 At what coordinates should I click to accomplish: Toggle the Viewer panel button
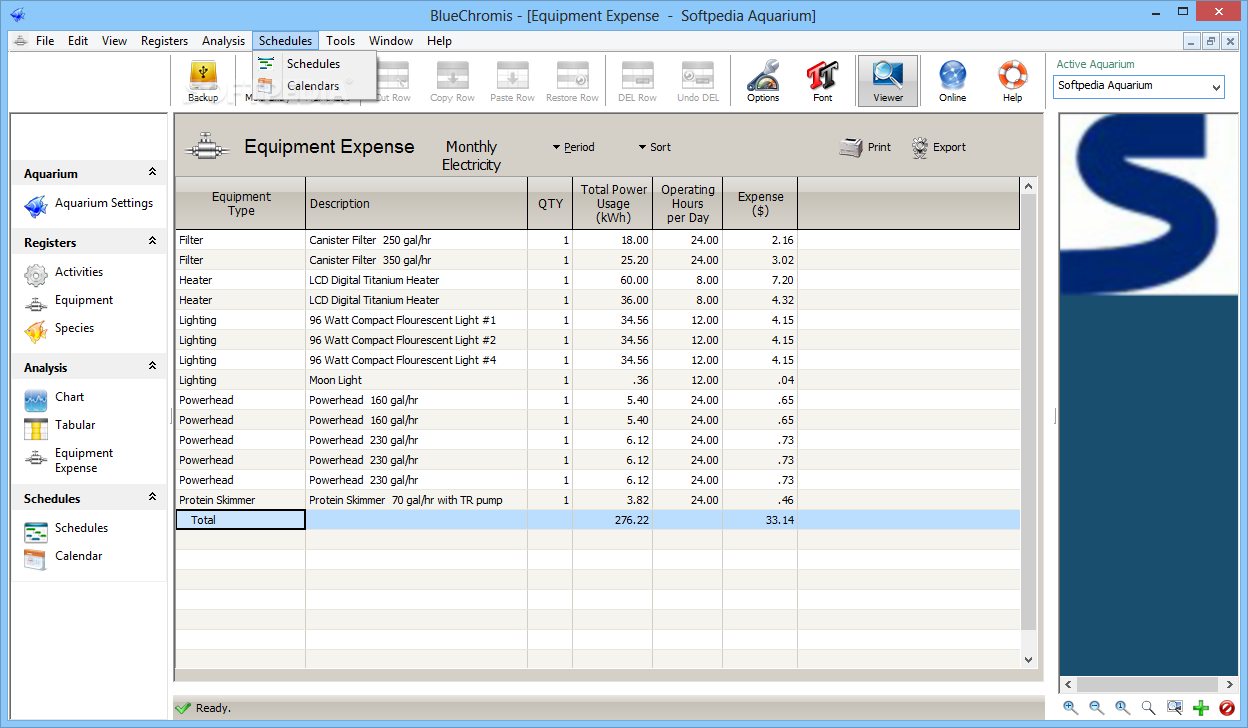click(x=887, y=81)
